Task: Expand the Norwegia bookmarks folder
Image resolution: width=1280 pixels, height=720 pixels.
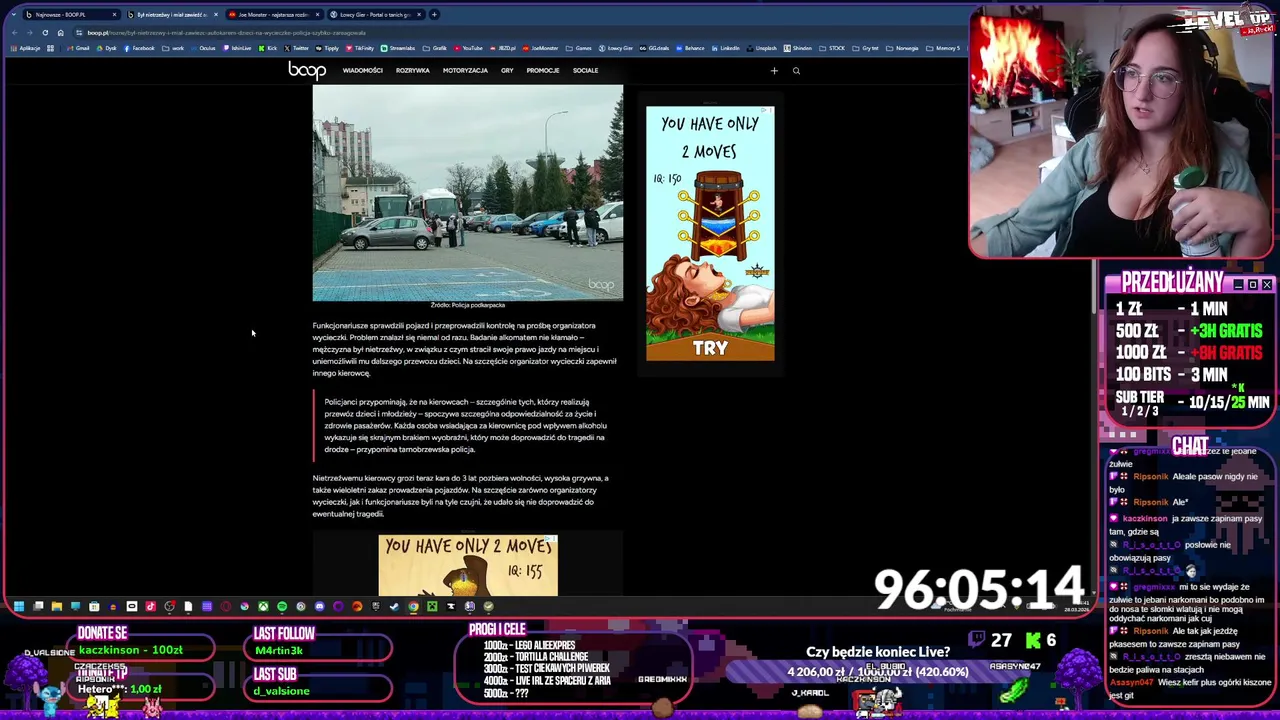Action: (901, 48)
